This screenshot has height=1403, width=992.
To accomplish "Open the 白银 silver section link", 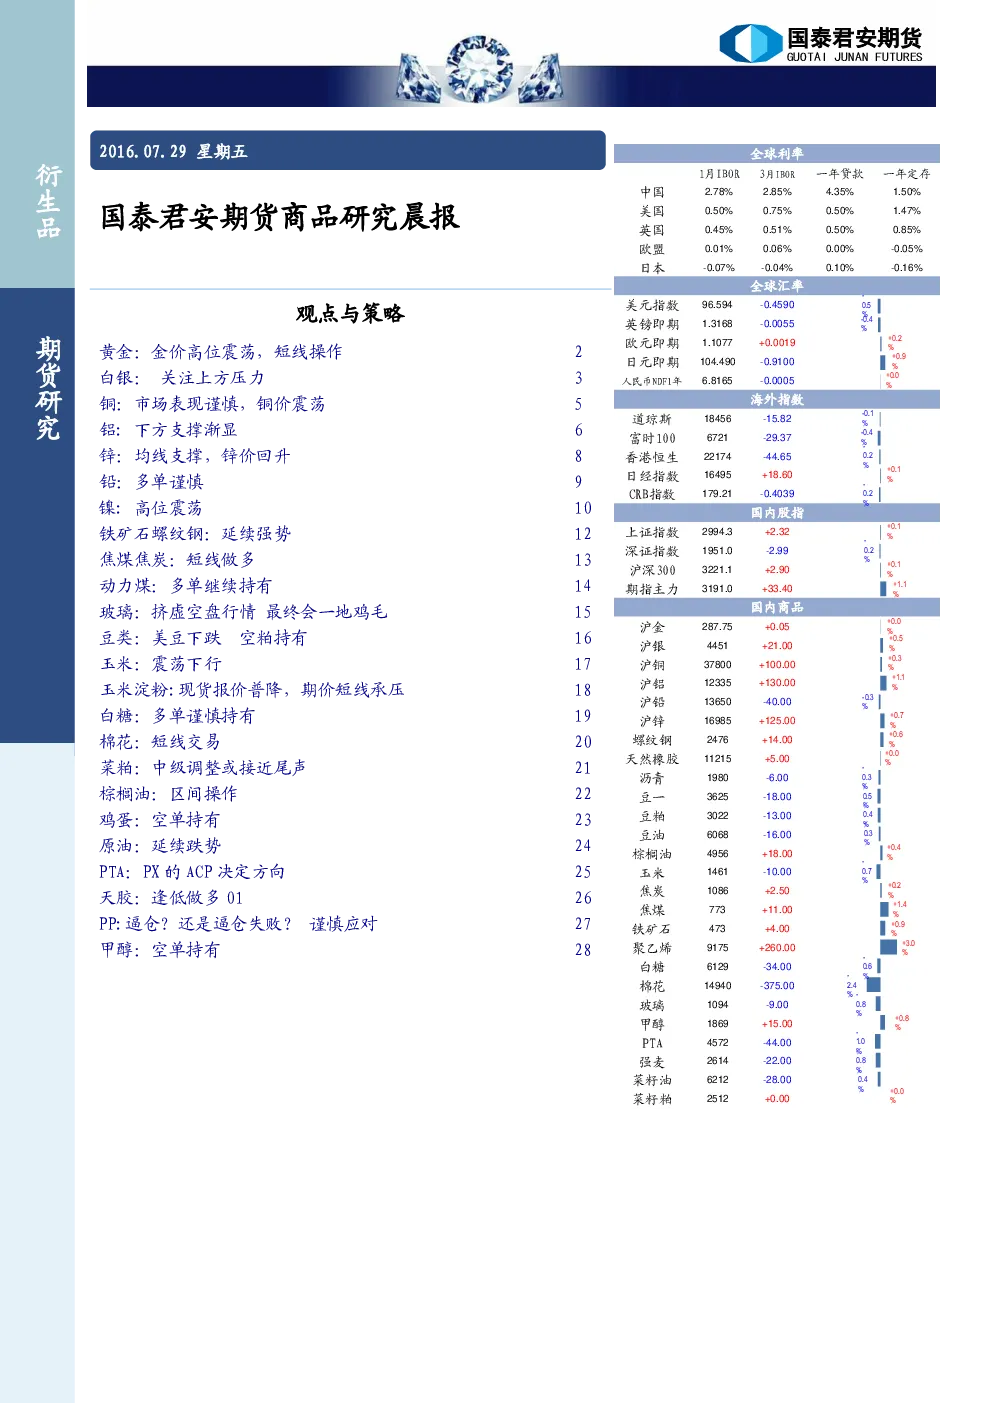I will [182, 378].
